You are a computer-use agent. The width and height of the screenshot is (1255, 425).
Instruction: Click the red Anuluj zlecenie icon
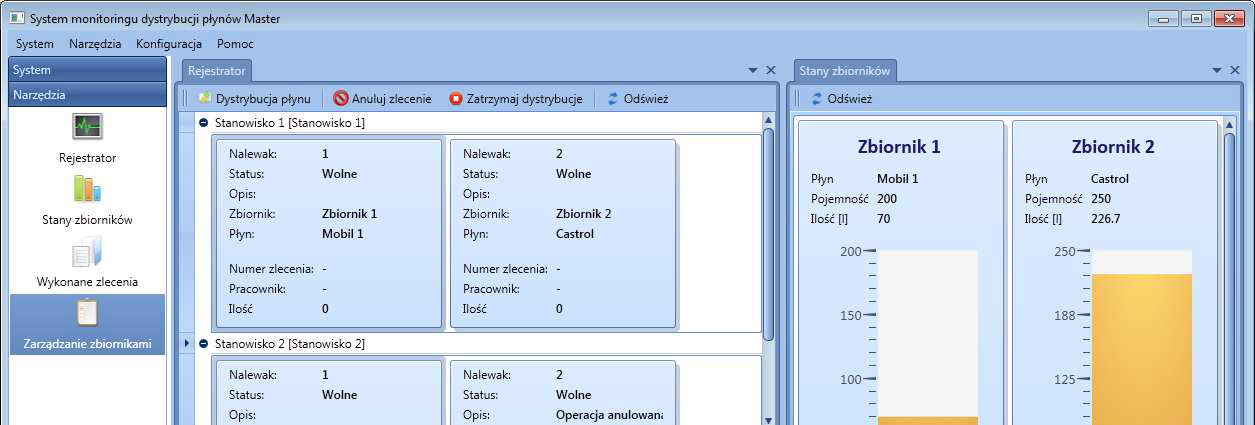pyautogui.click(x=341, y=99)
